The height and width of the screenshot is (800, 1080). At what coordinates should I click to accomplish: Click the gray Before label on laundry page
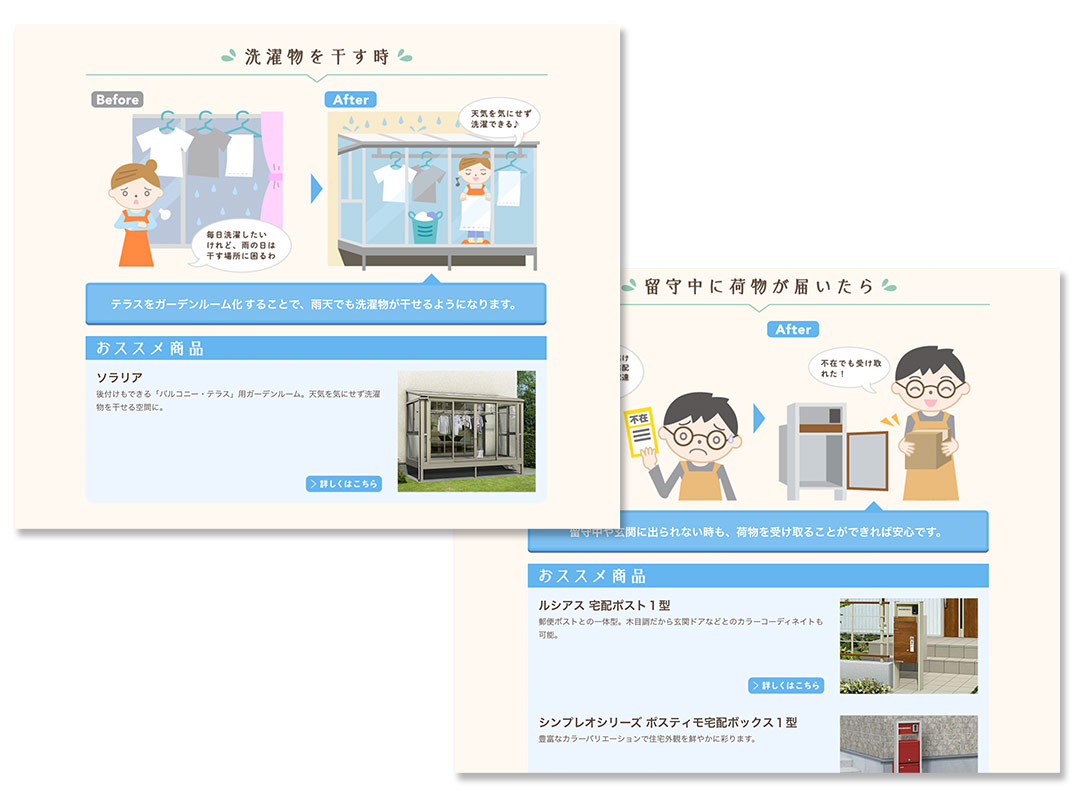tap(117, 99)
